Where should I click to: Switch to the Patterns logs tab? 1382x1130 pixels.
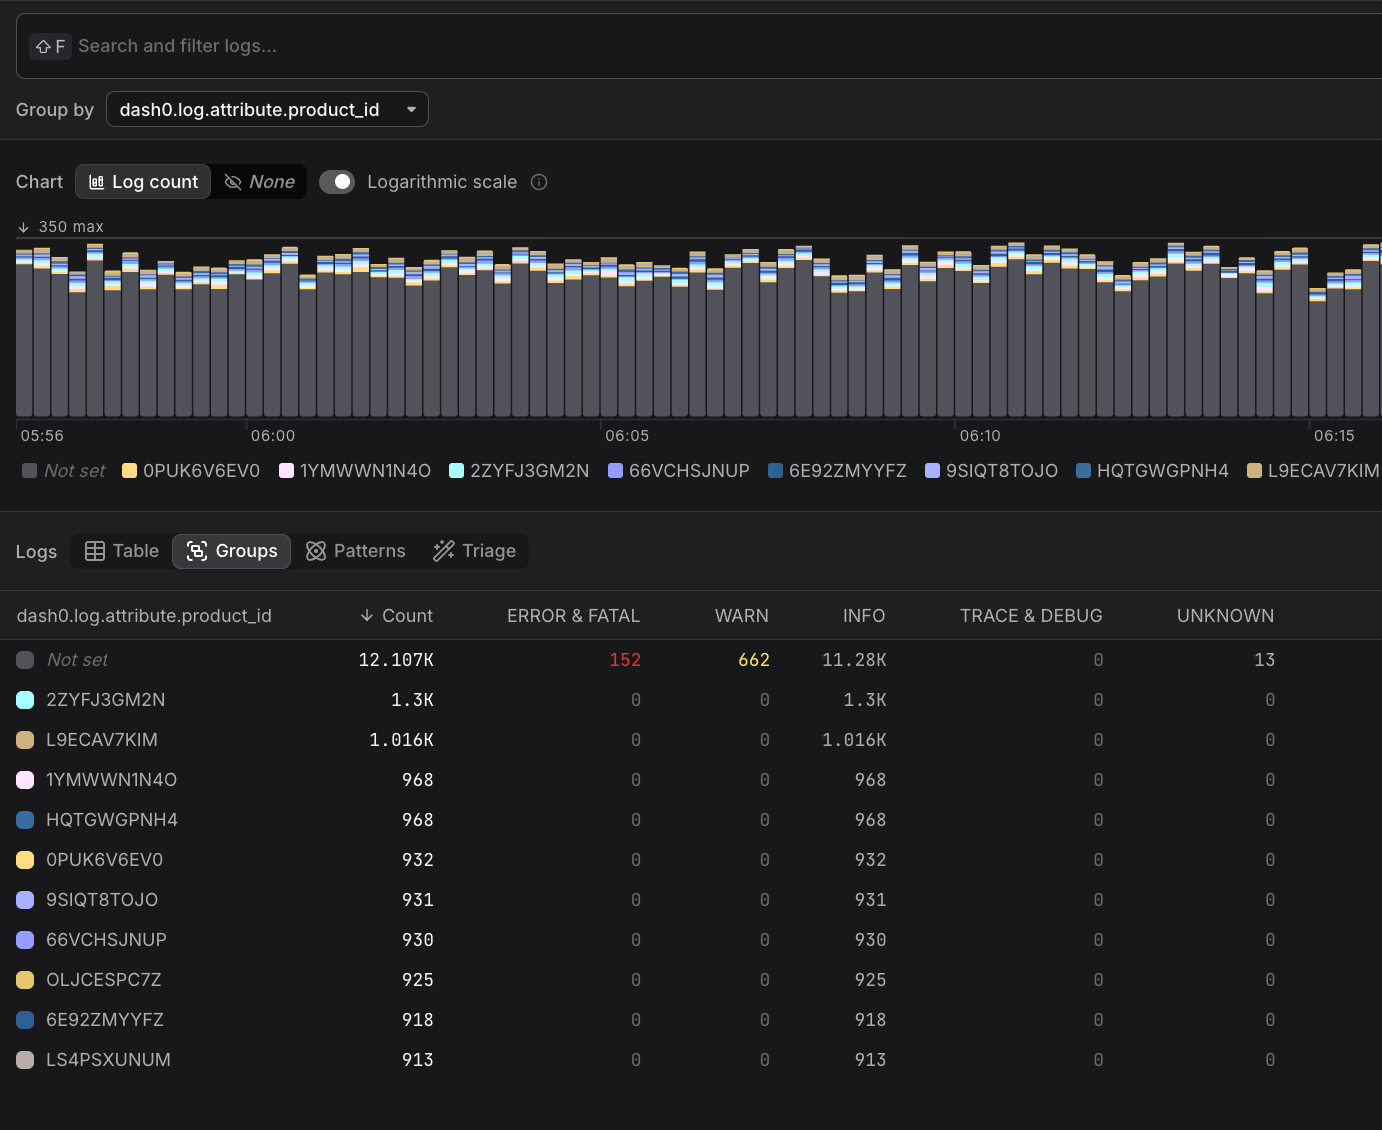[x=356, y=551]
